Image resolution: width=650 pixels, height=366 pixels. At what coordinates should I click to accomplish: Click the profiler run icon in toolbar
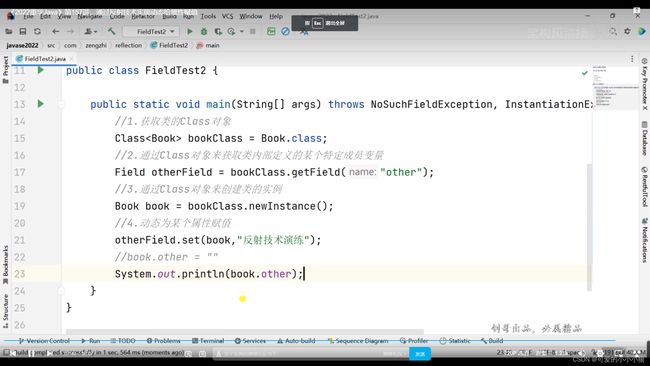point(231,32)
